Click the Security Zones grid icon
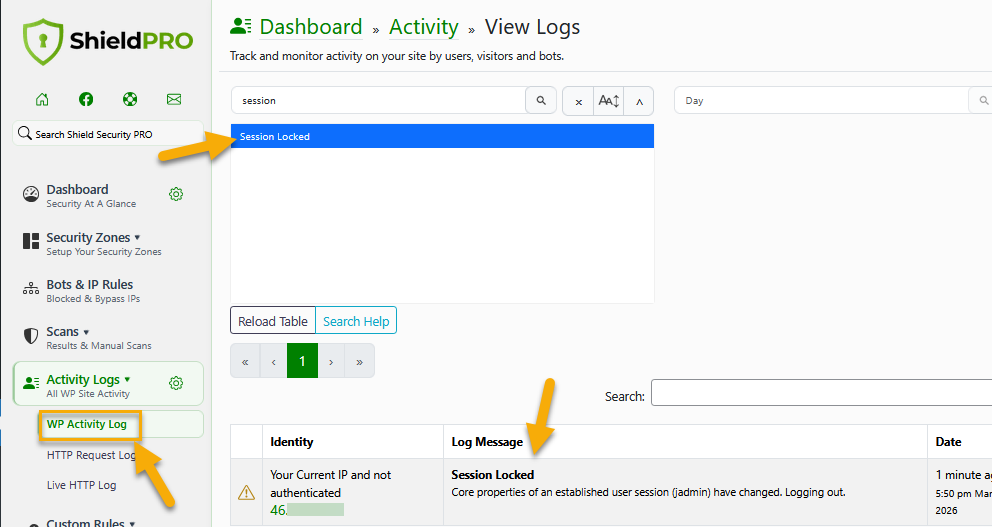This screenshot has height=527, width=992. point(31,241)
